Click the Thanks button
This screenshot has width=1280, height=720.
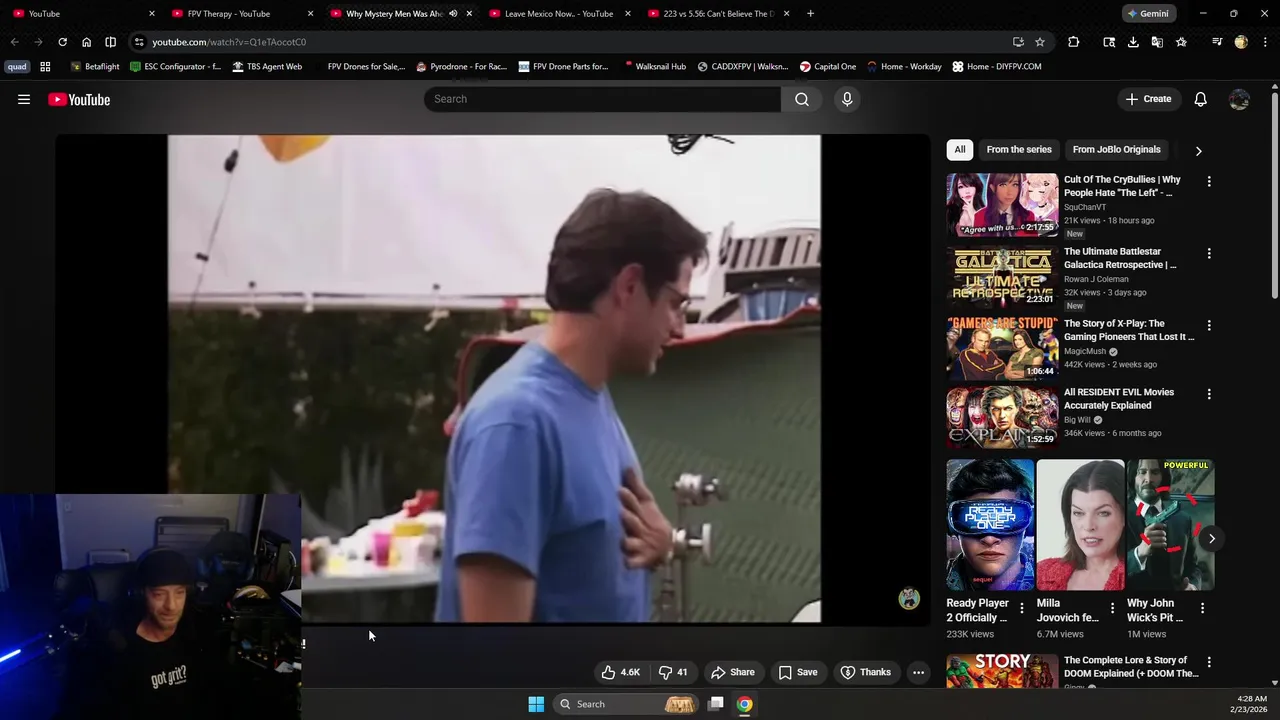(865, 672)
